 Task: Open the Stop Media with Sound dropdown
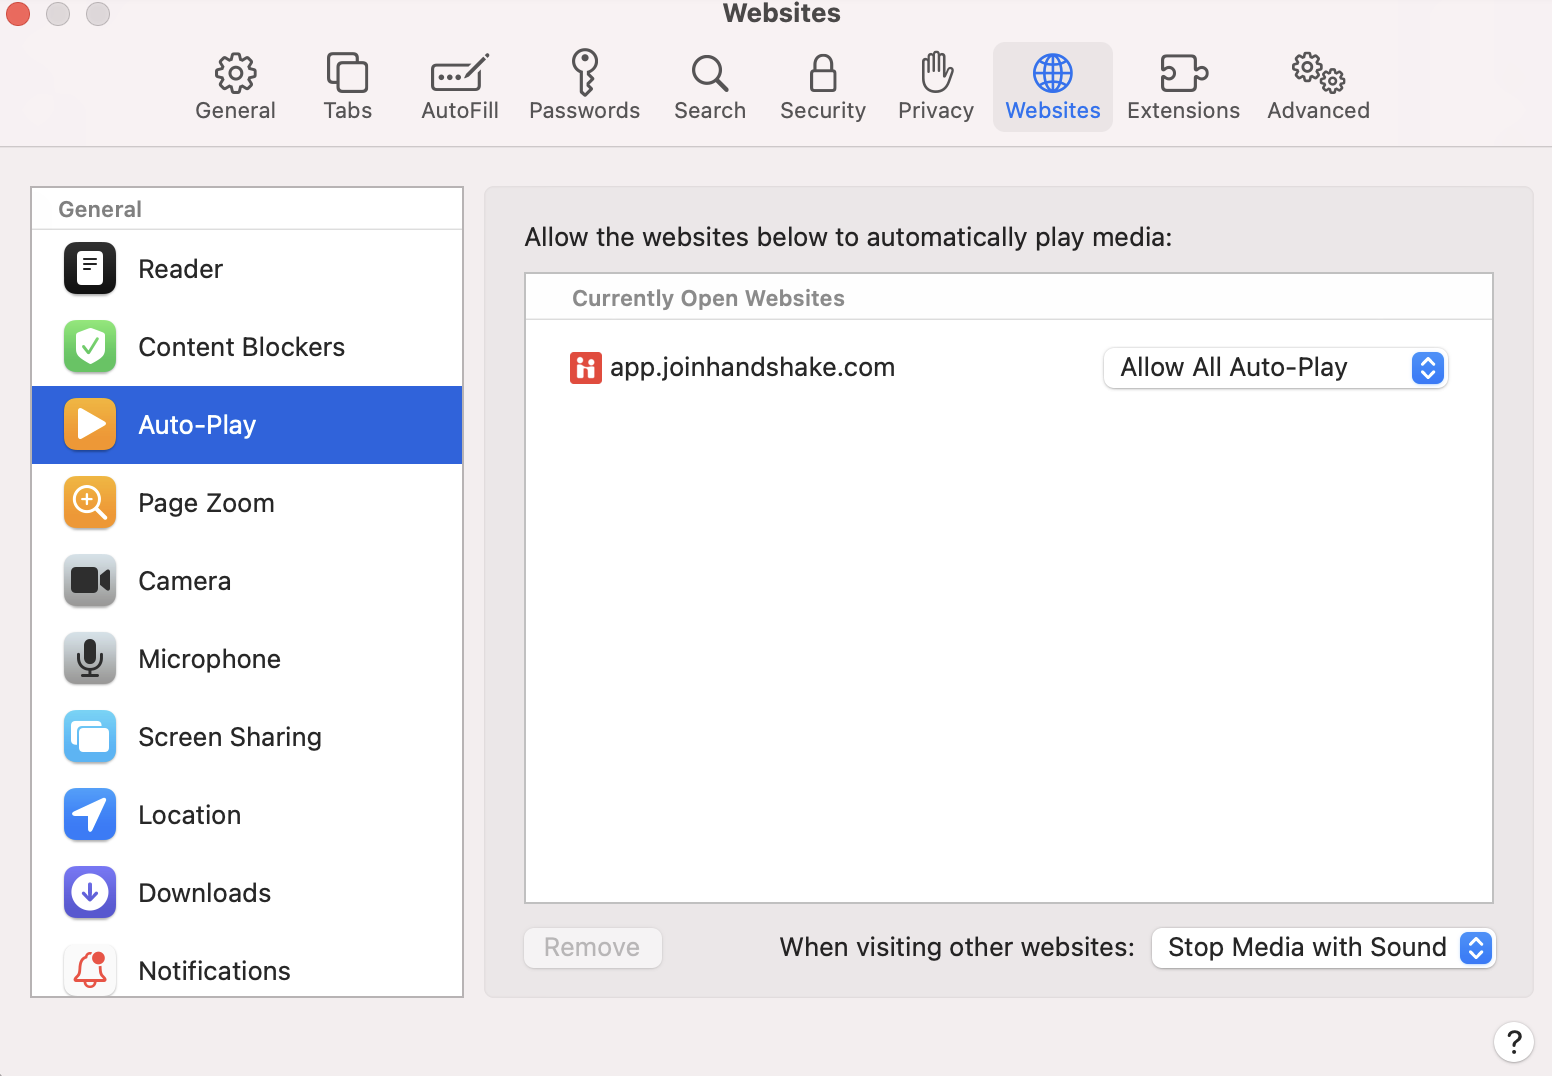[1323, 947]
